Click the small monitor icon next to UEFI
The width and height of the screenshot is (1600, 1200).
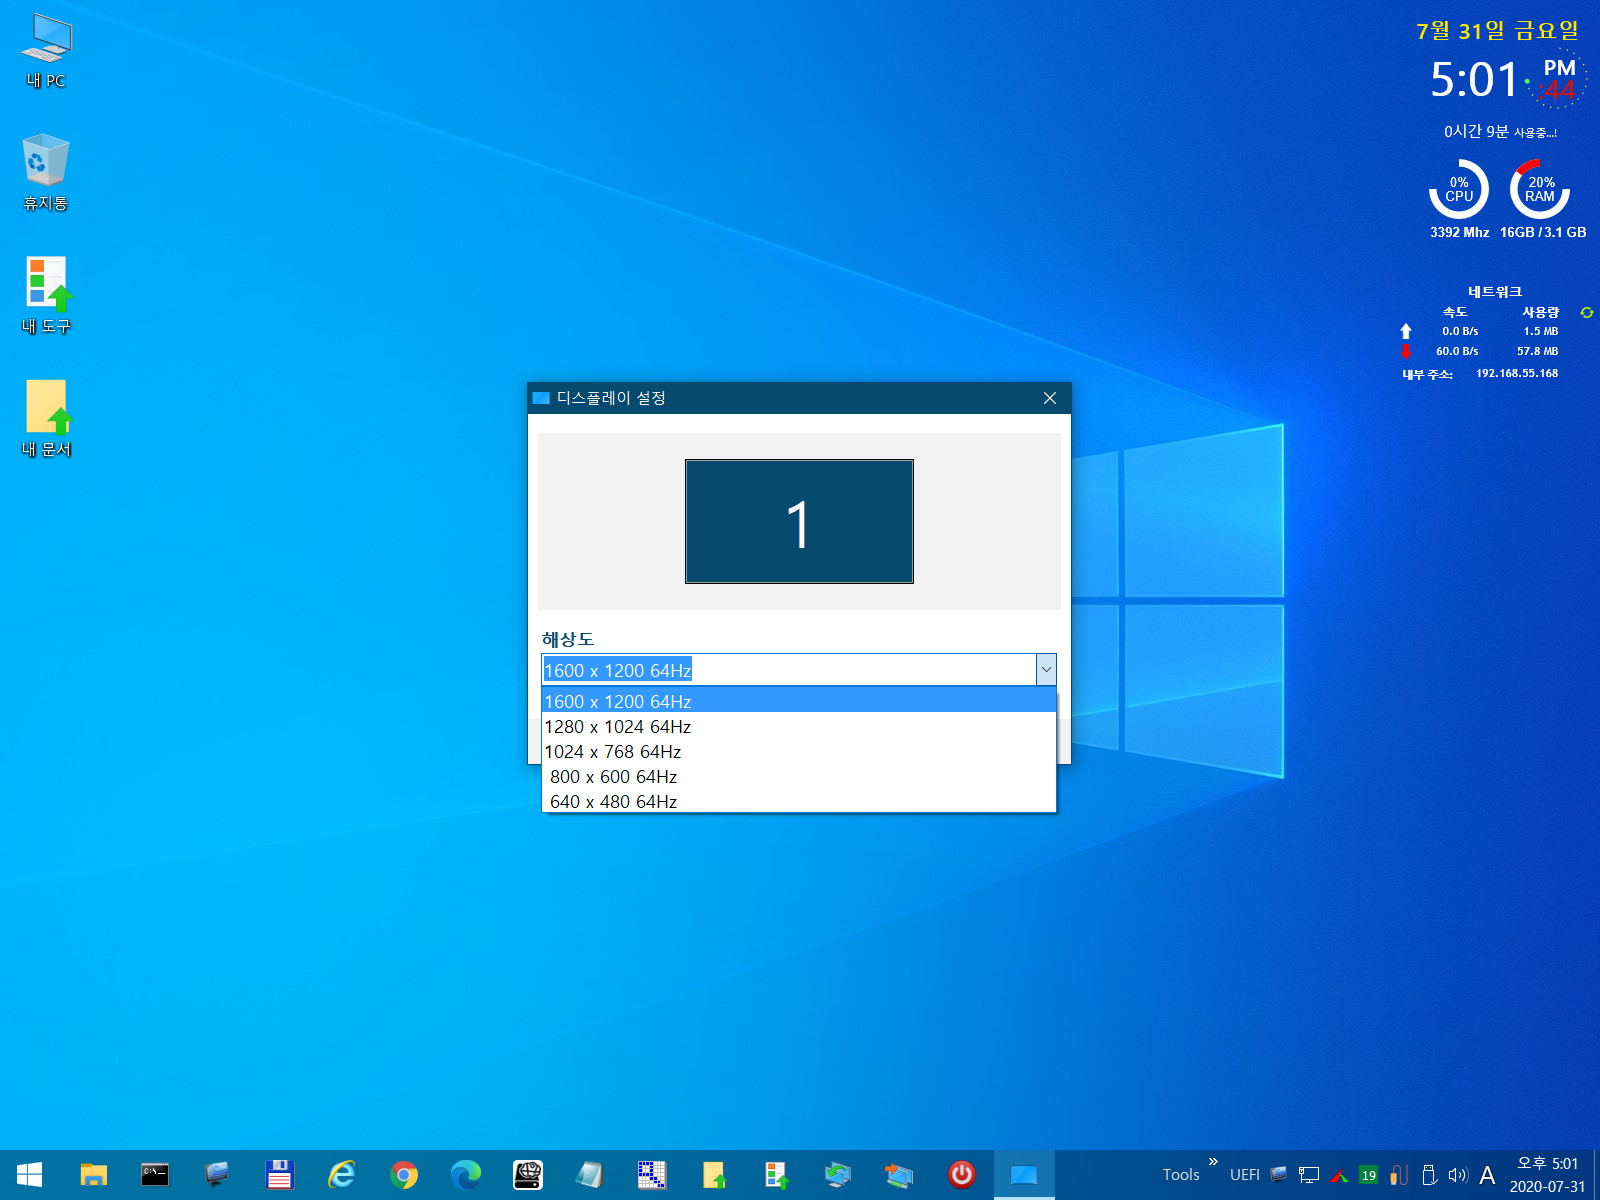pyautogui.click(x=1279, y=1174)
